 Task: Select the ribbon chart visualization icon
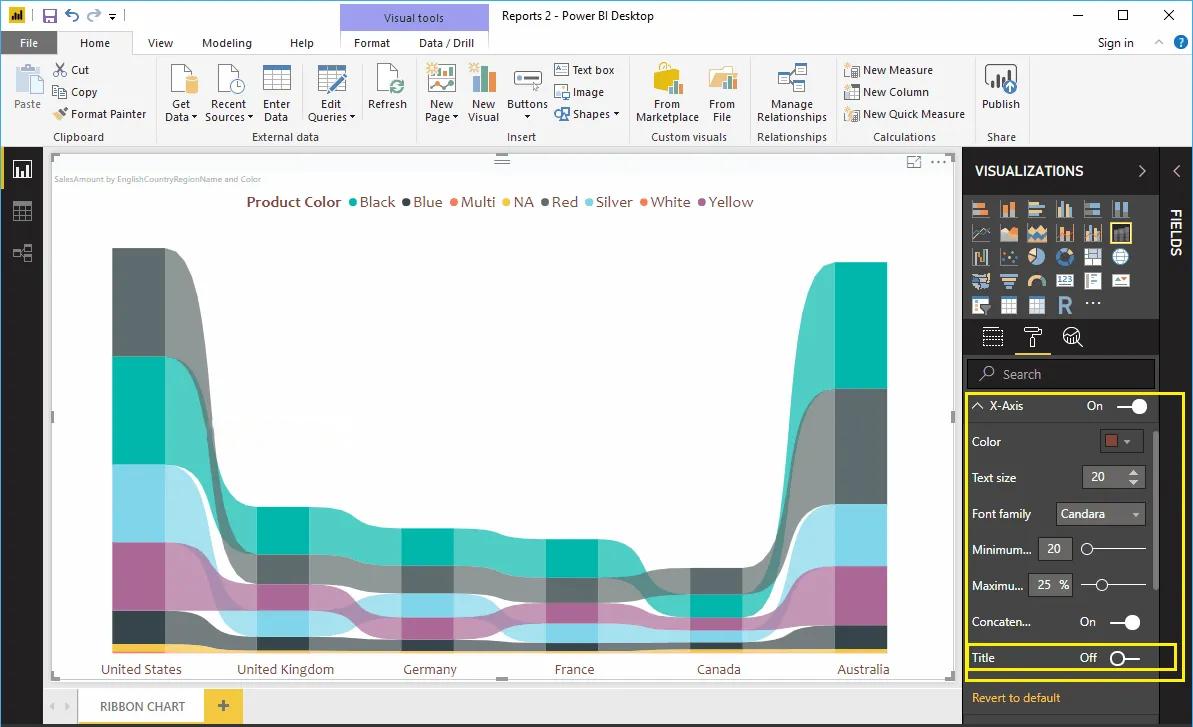(x=1121, y=233)
